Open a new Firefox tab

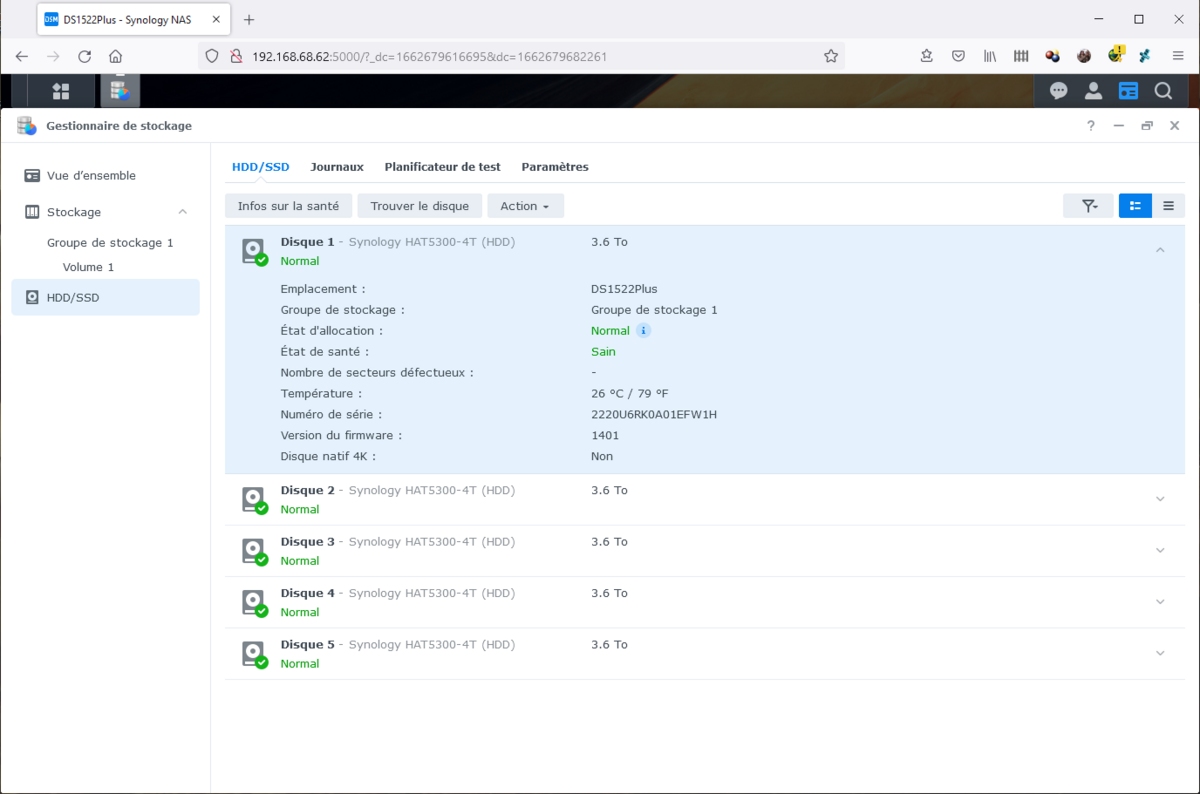(249, 19)
